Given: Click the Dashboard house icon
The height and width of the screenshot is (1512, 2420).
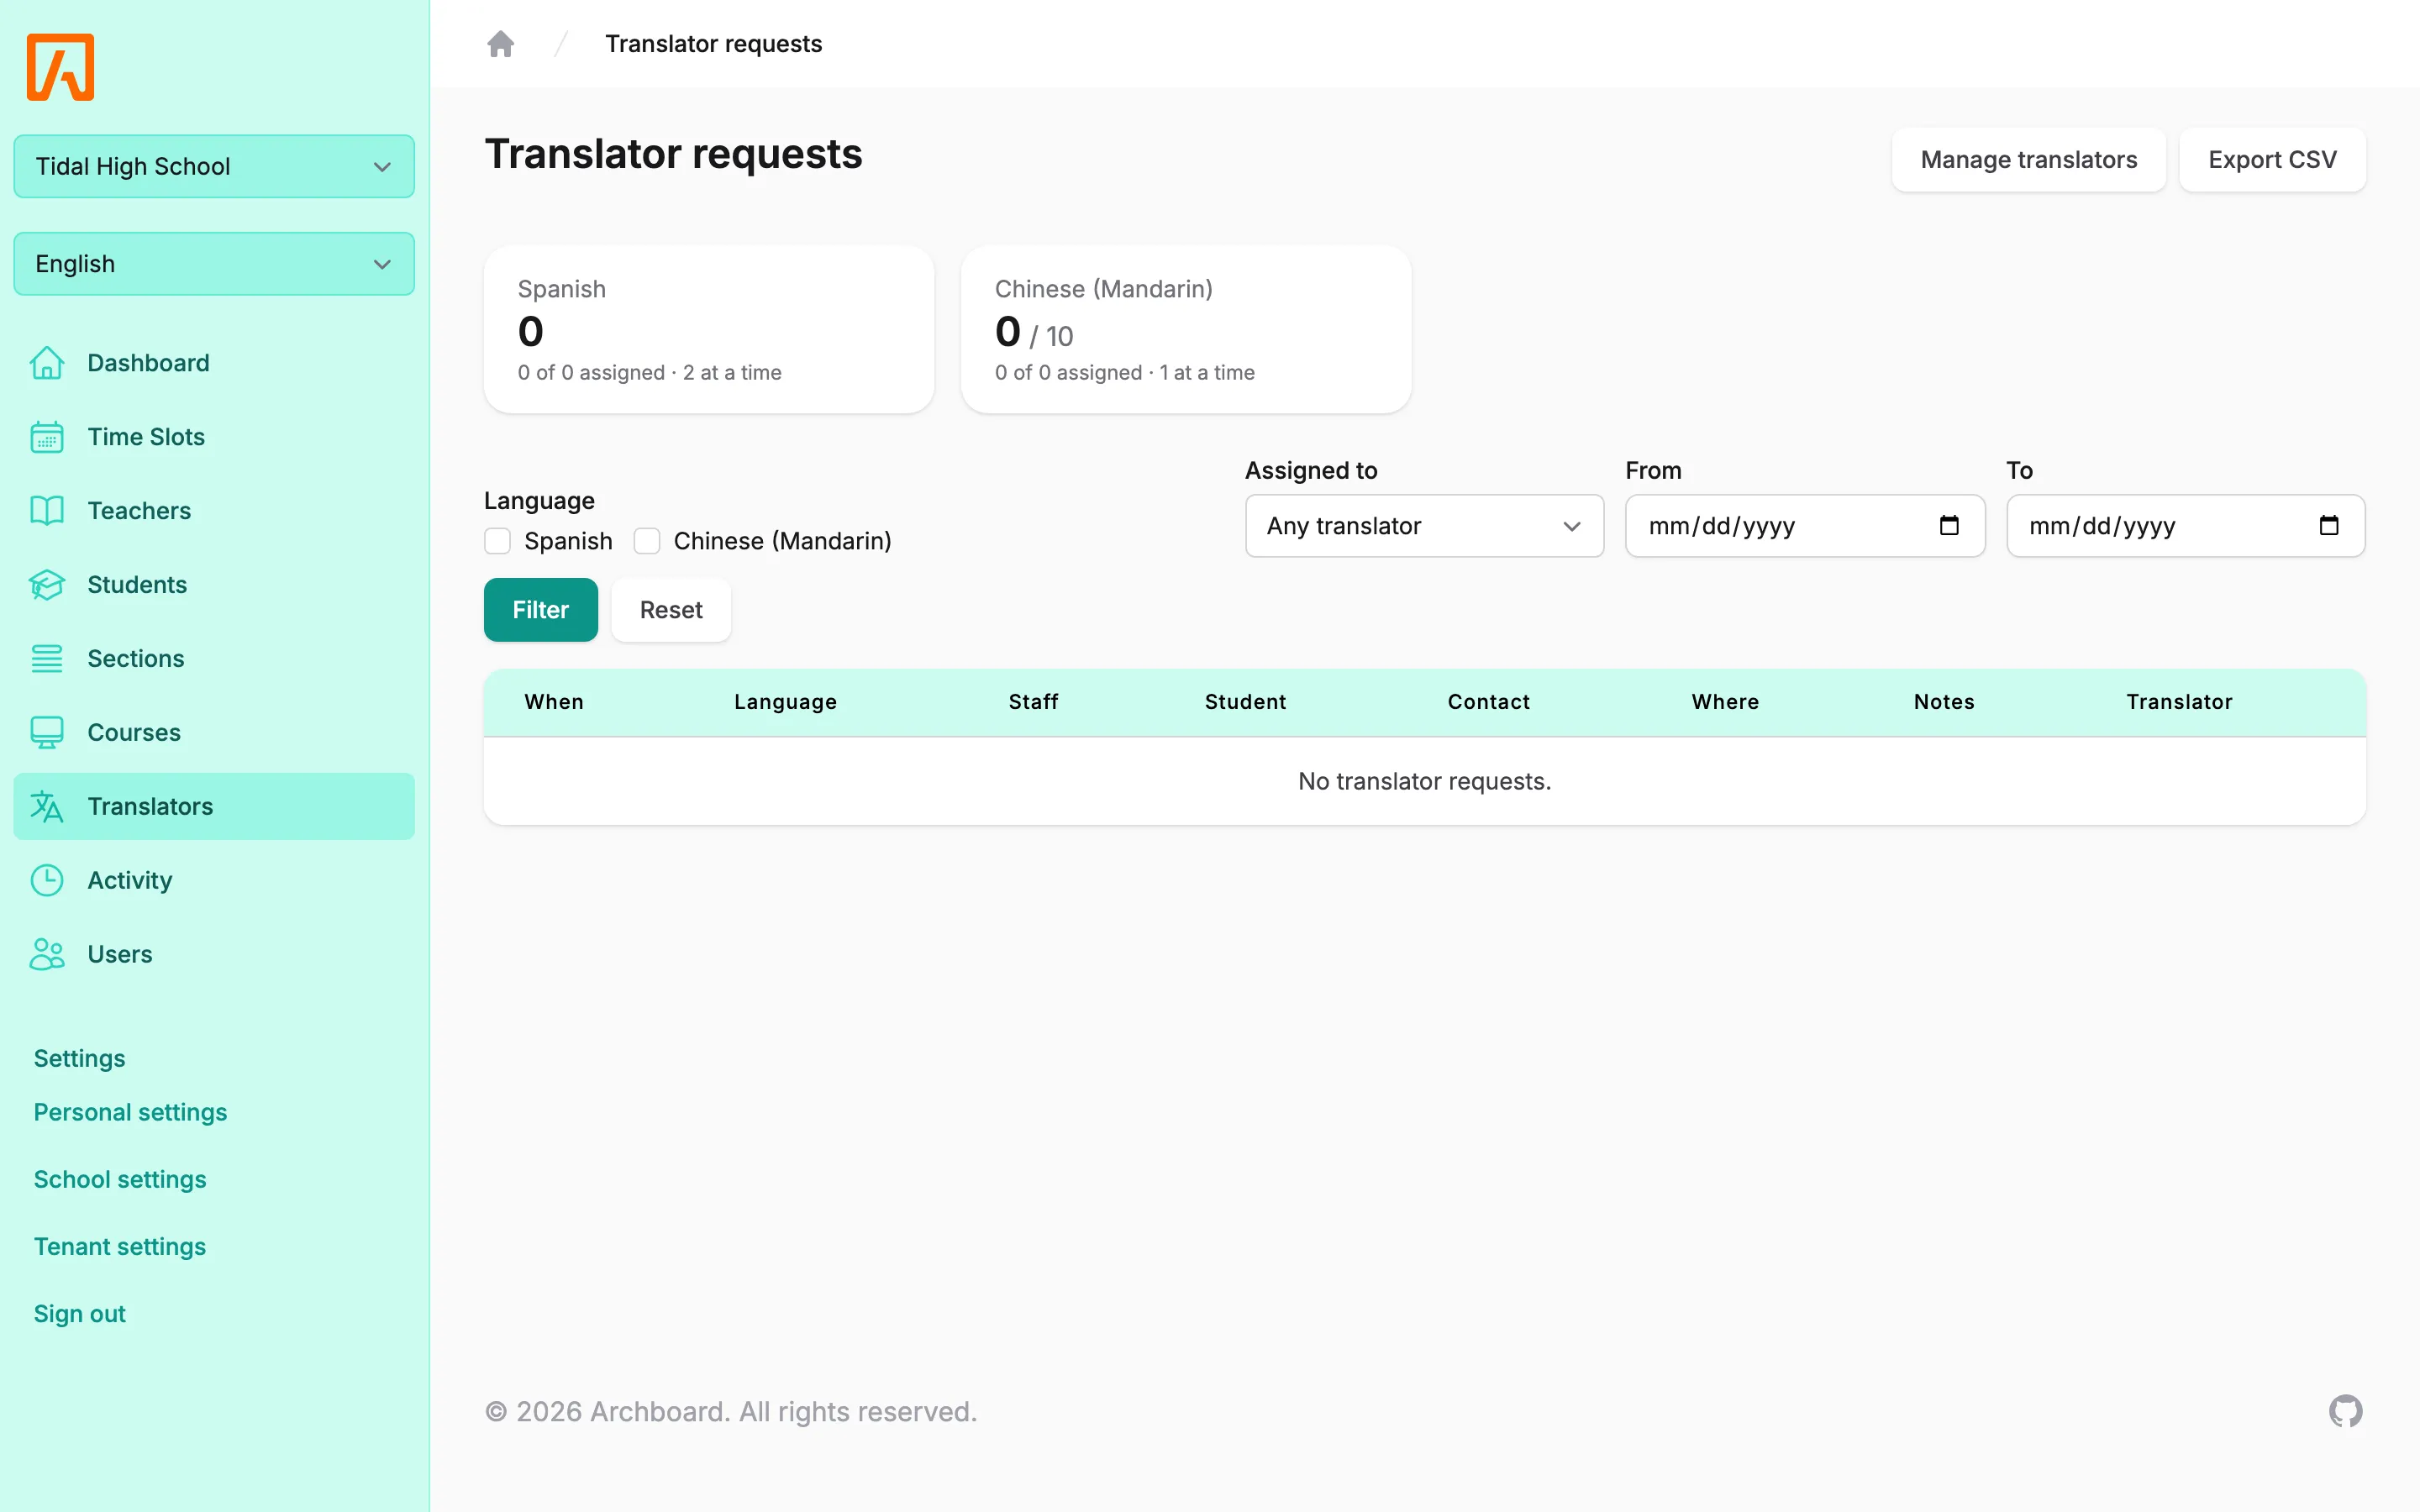Looking at the screenshot, I should pyautogui.click(x=47, y=363).
